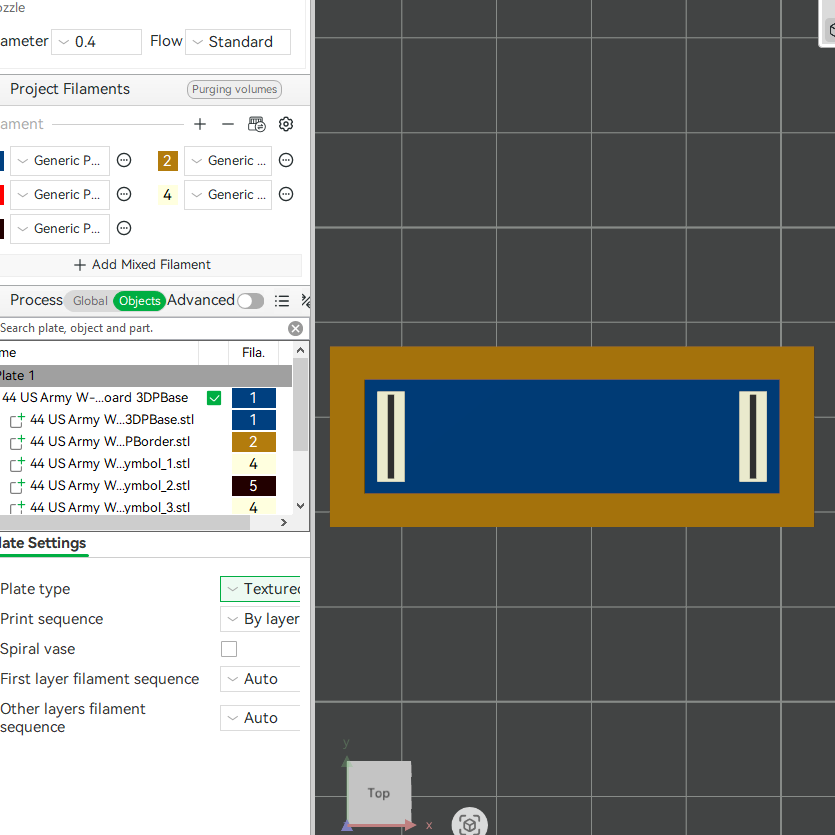Click the 3D view reset icon at bottom
Viewport: 835px width, 835px height.
(469, 823)
